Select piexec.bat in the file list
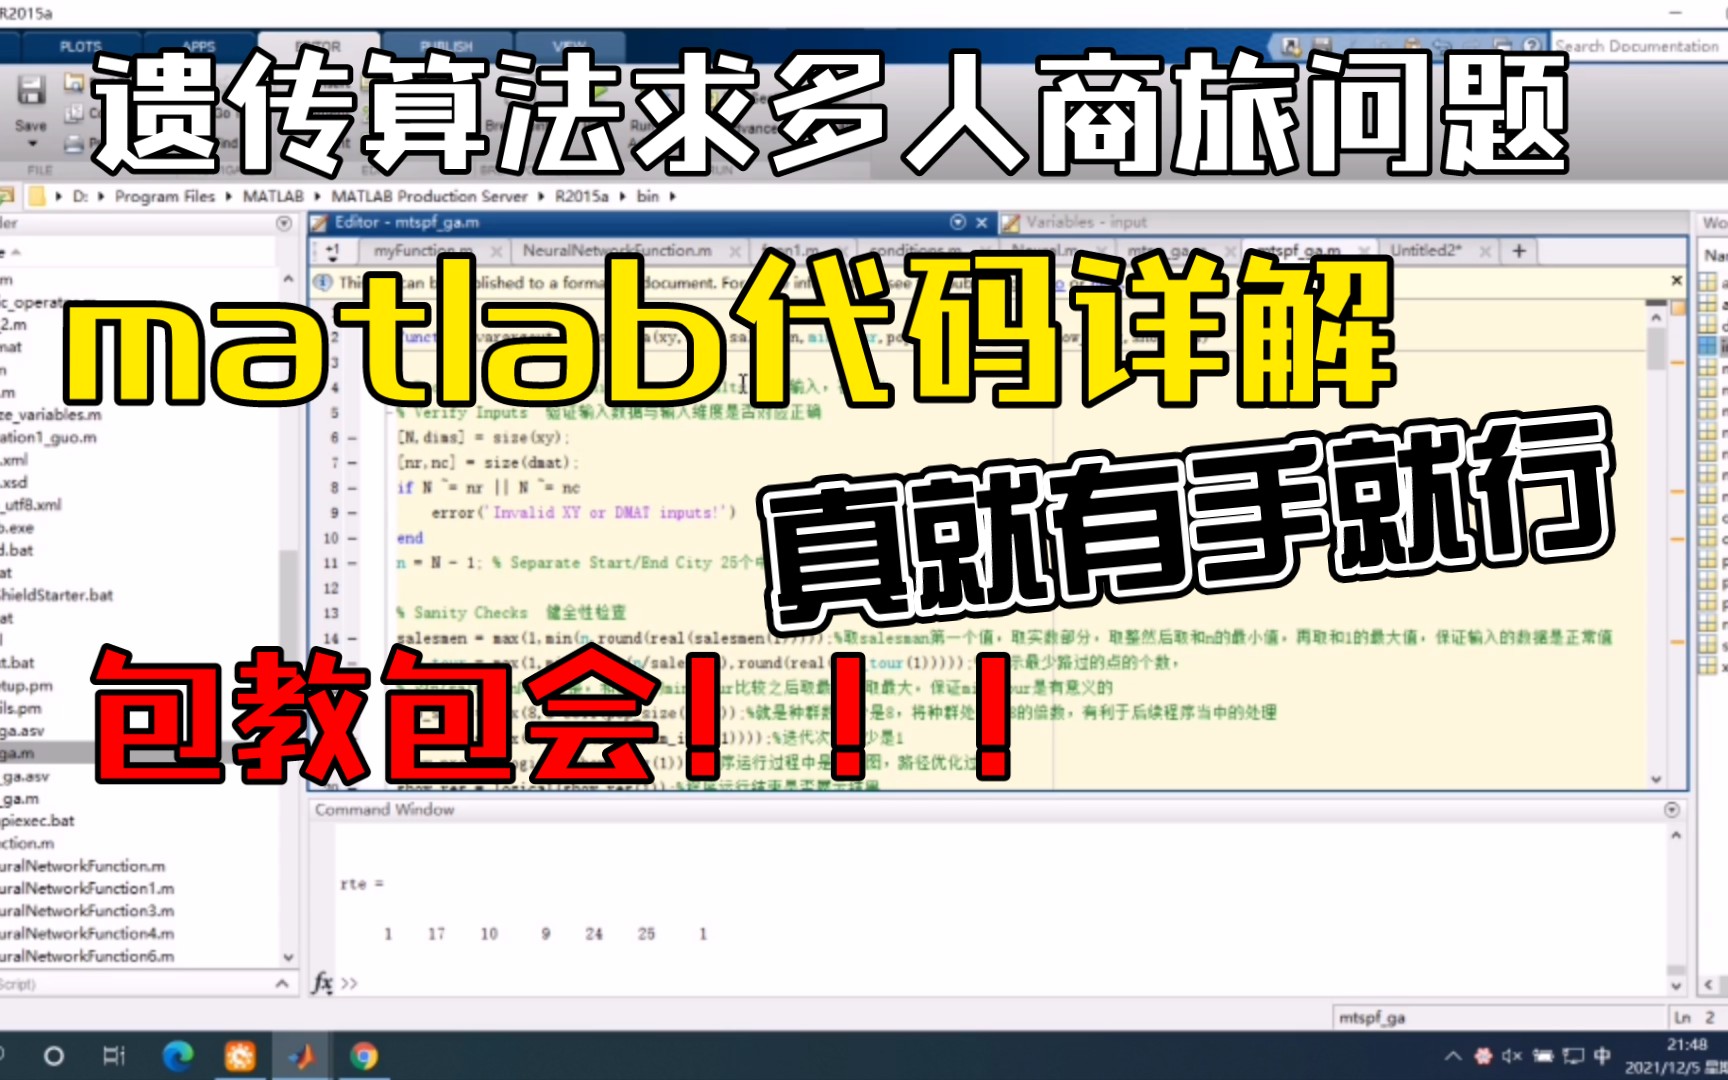Viewport: 1728px width, 1080px height. coord(38,820)
